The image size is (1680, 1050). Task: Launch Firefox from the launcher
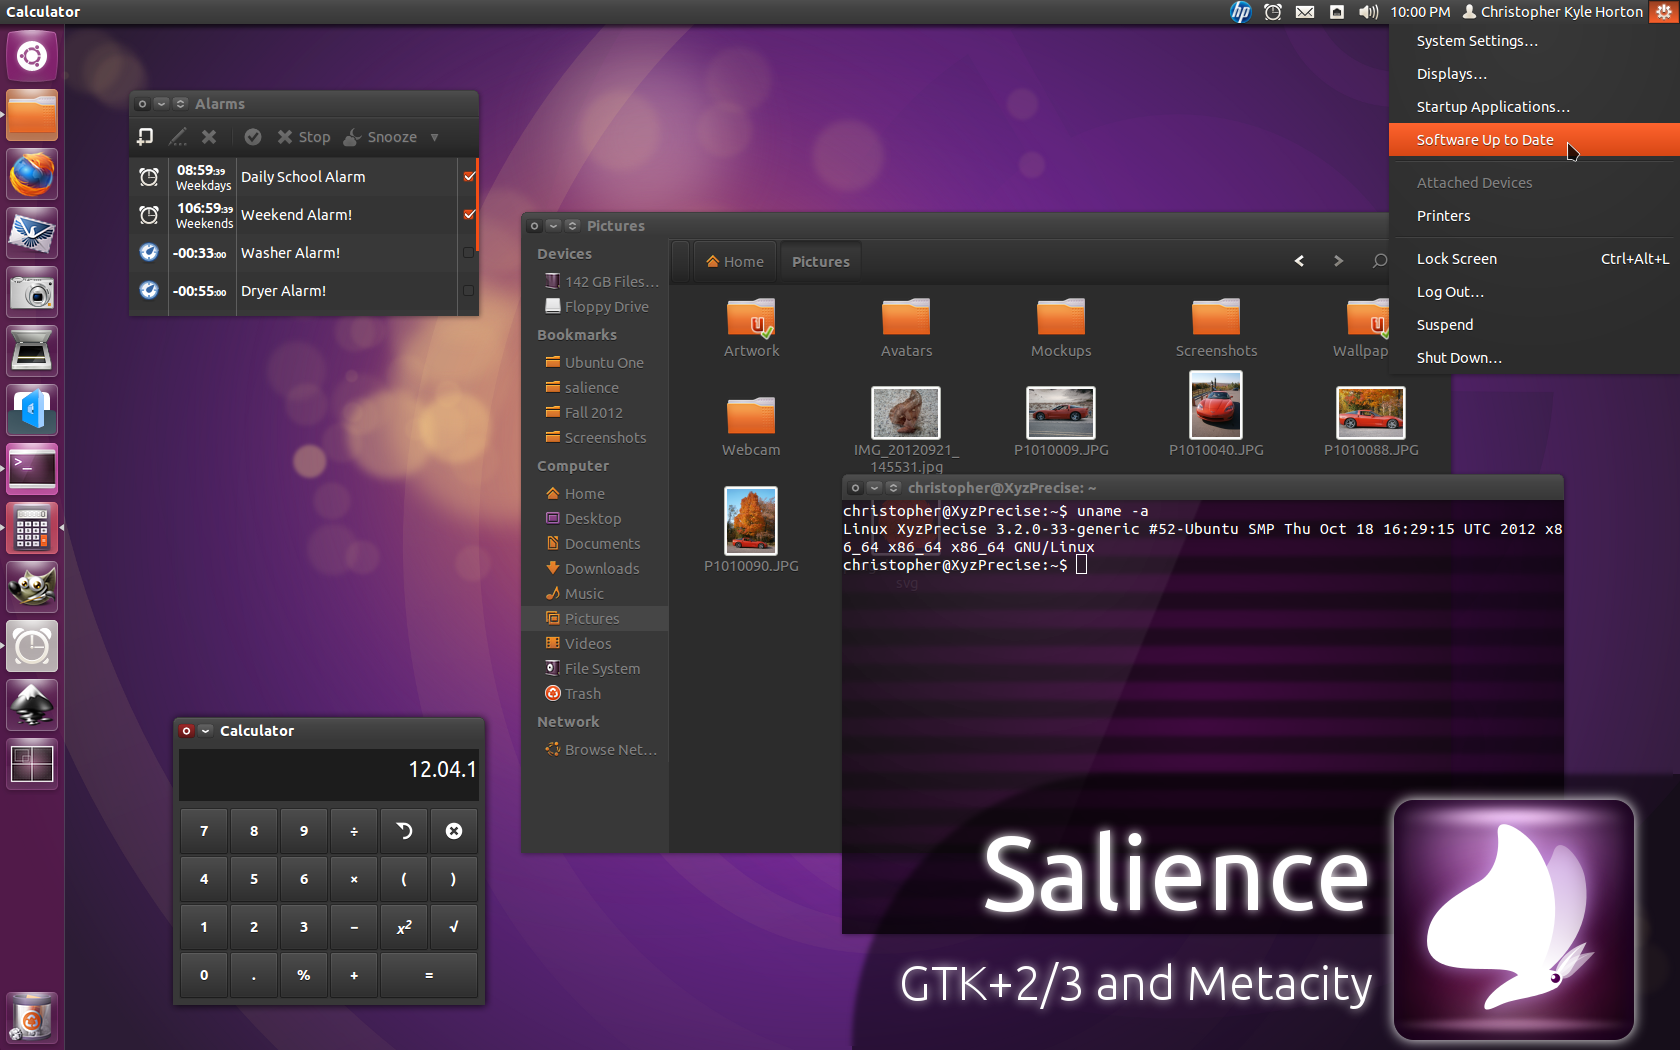[x=32, y=175]
